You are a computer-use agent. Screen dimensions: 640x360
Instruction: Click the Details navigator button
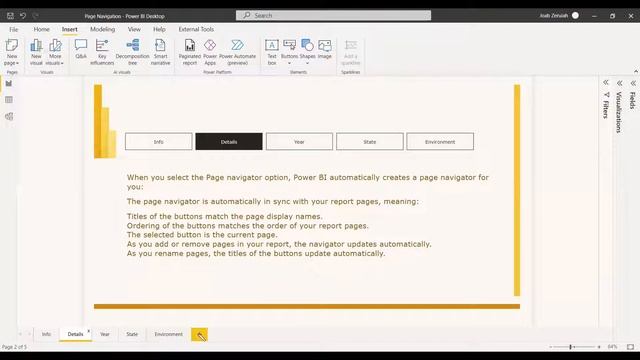(x=229, y=142)
